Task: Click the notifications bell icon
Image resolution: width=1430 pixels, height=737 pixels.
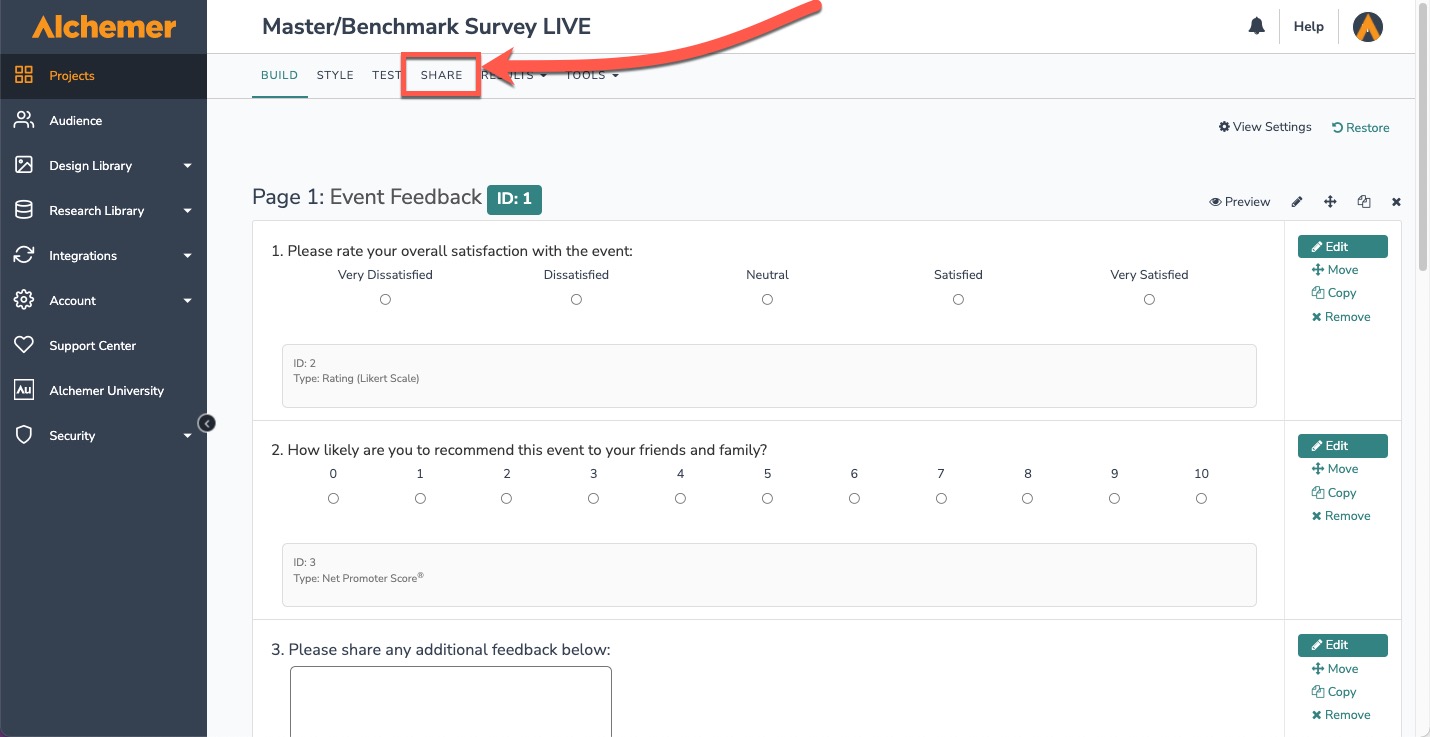Action: coord(1257,27)
